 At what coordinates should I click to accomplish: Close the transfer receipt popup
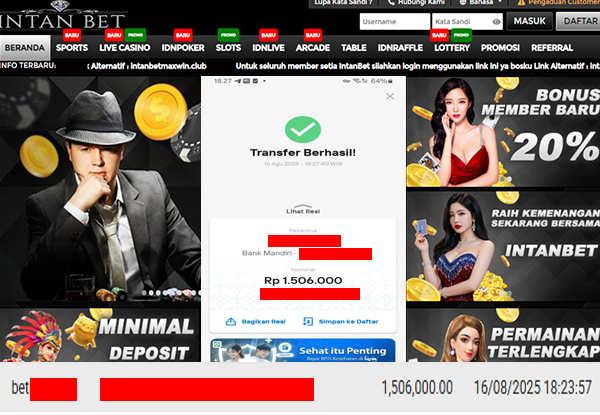point(390,96)
